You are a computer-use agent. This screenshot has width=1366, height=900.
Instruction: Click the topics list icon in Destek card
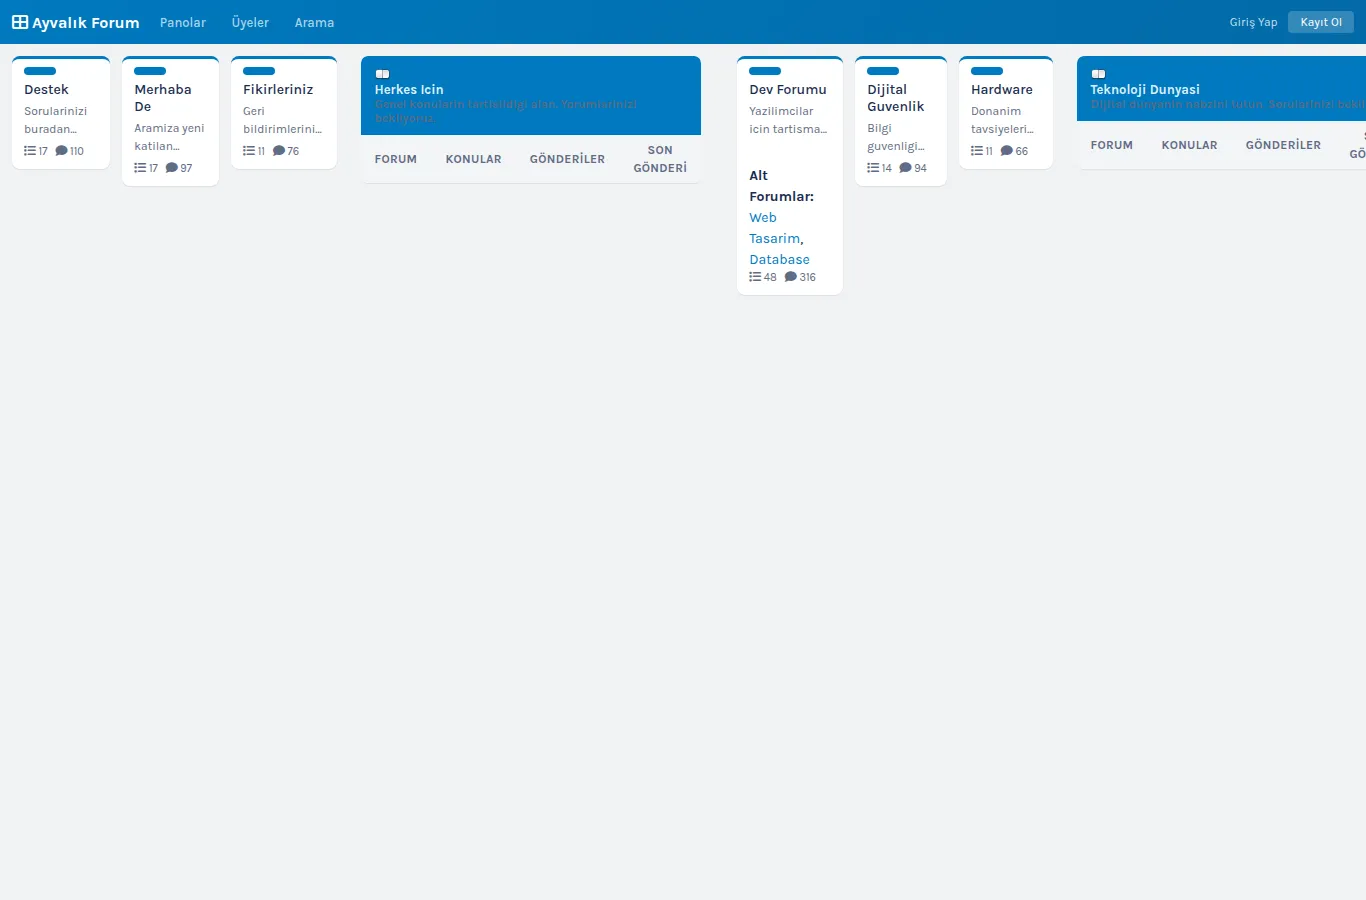[x=30, y=151]
